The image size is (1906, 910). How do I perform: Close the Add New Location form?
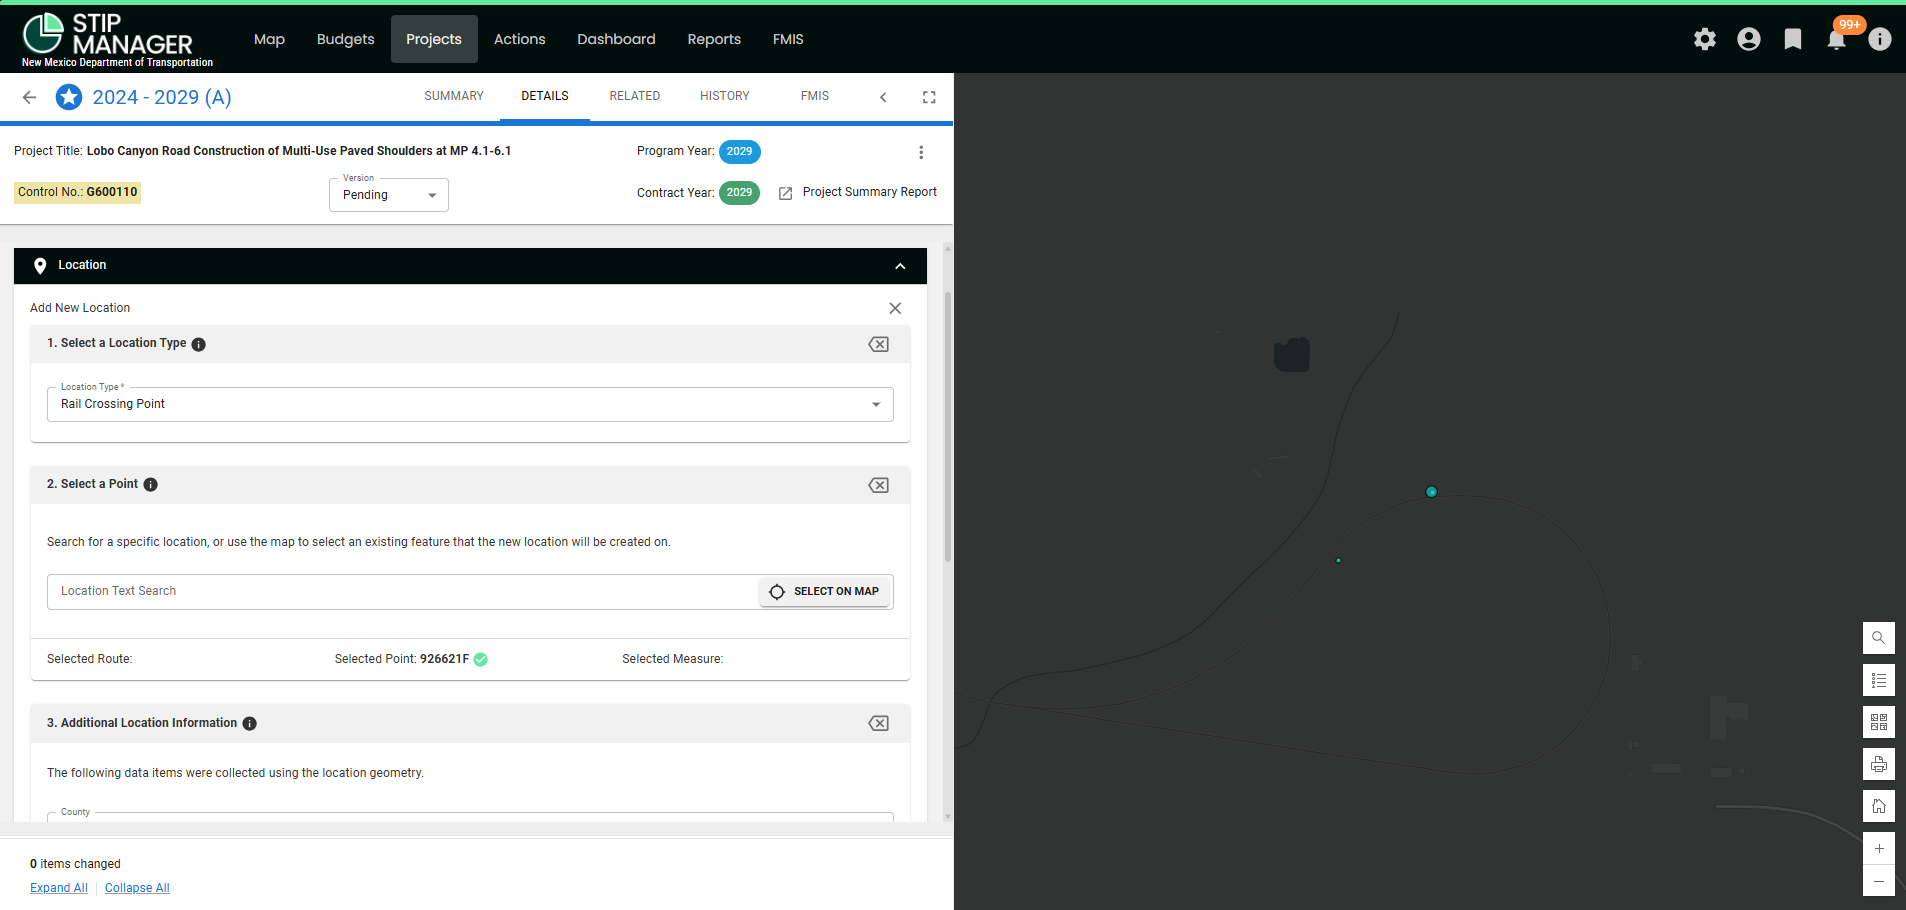coord(895,308)
